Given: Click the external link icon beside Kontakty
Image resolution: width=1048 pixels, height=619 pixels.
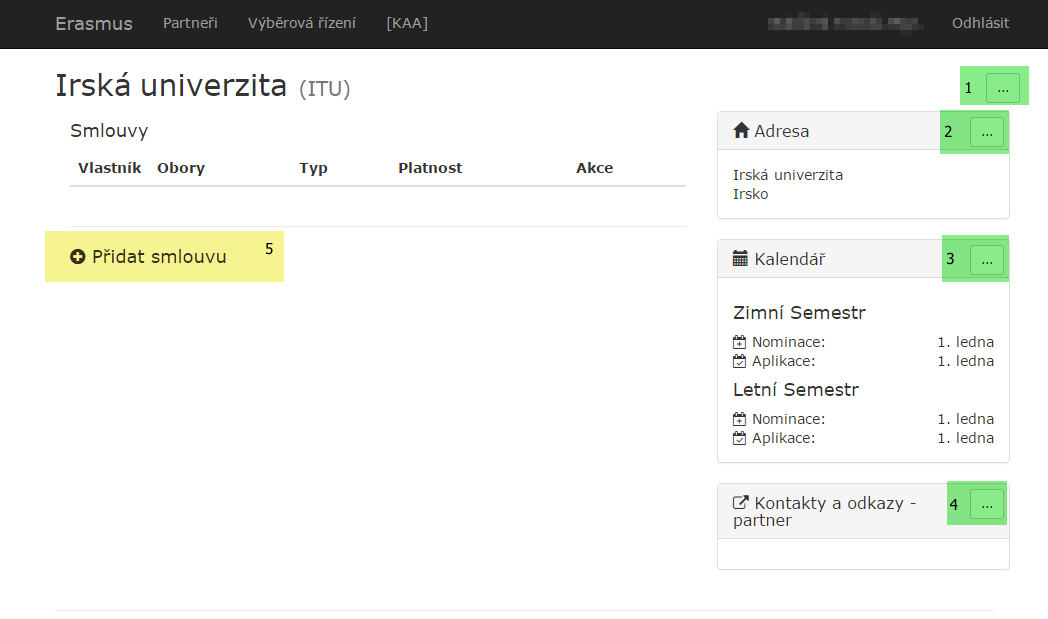Looking at the screenshot, I should [741, 503].
